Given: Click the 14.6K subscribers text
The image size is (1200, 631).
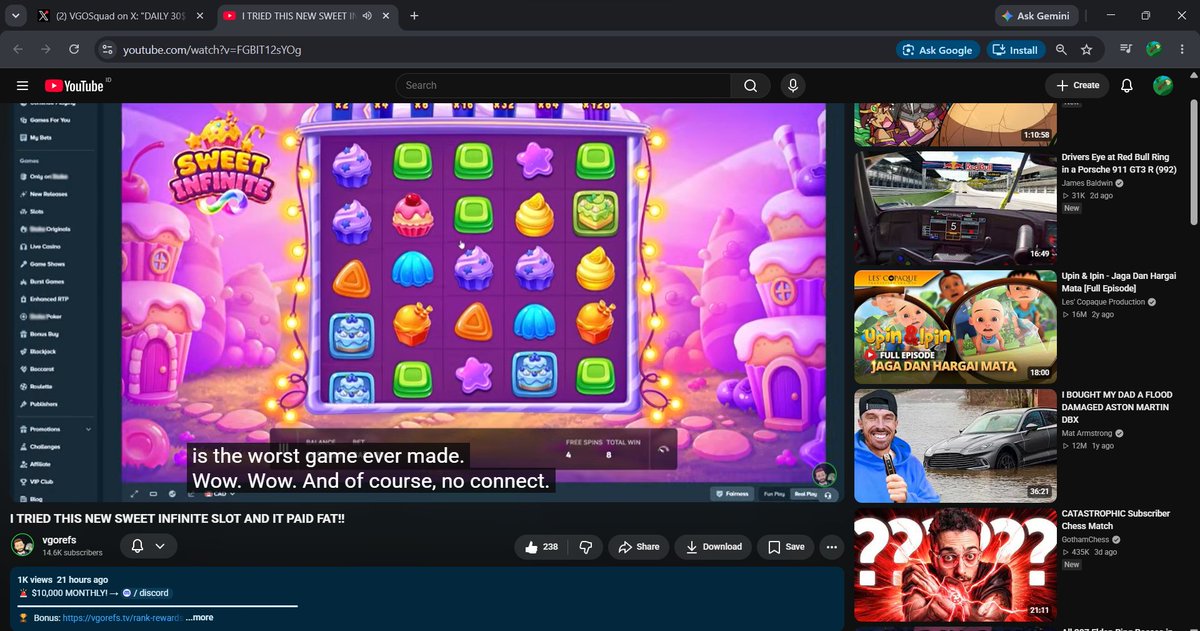Looking at the screenshot, I should (72, 553).
